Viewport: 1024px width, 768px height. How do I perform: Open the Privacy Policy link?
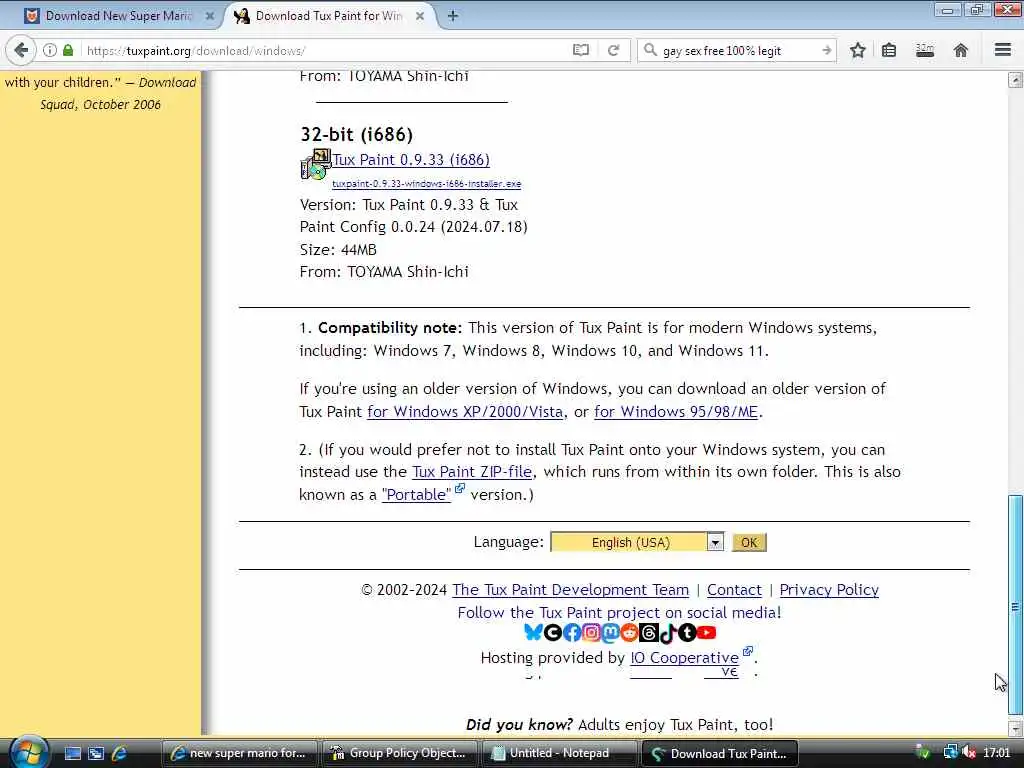click(x=829, y=590)
